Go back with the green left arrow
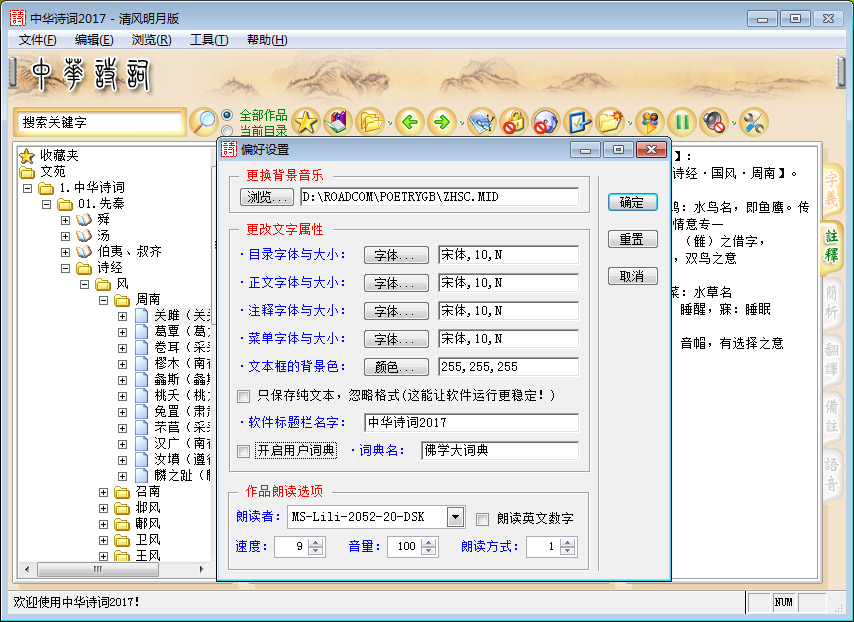Image resolution: width=854 pixels, height=622 pixels. point(410,121)
